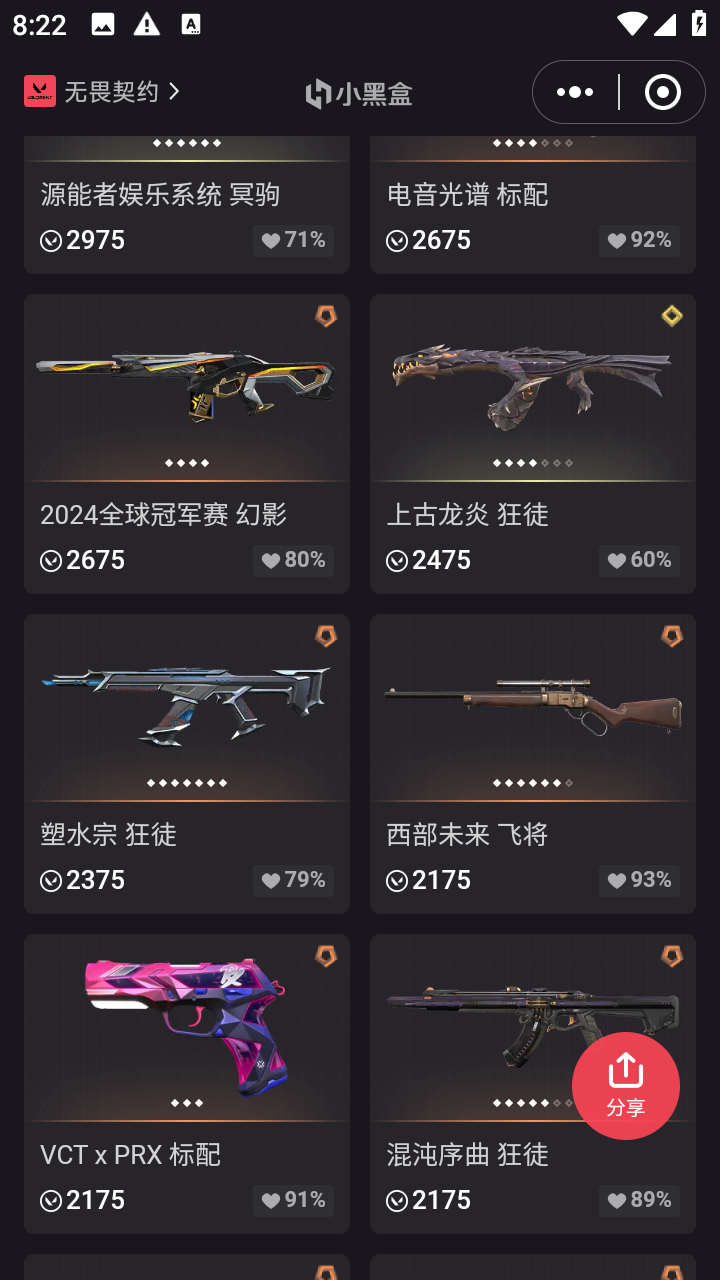Toggle the 93% heart on 西部未来 飞将
The height and width of the screenshot is (1280, 720).
[640, 880]
